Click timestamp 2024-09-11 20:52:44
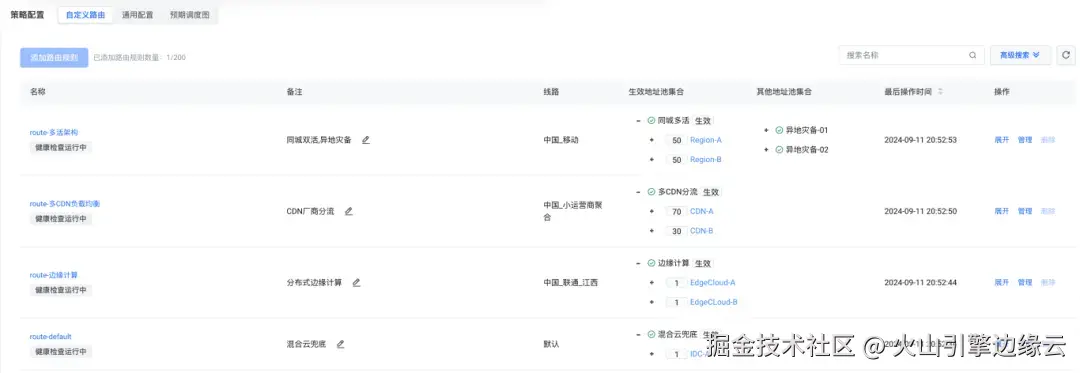The image size is (1080, 373). pos(920,282)
